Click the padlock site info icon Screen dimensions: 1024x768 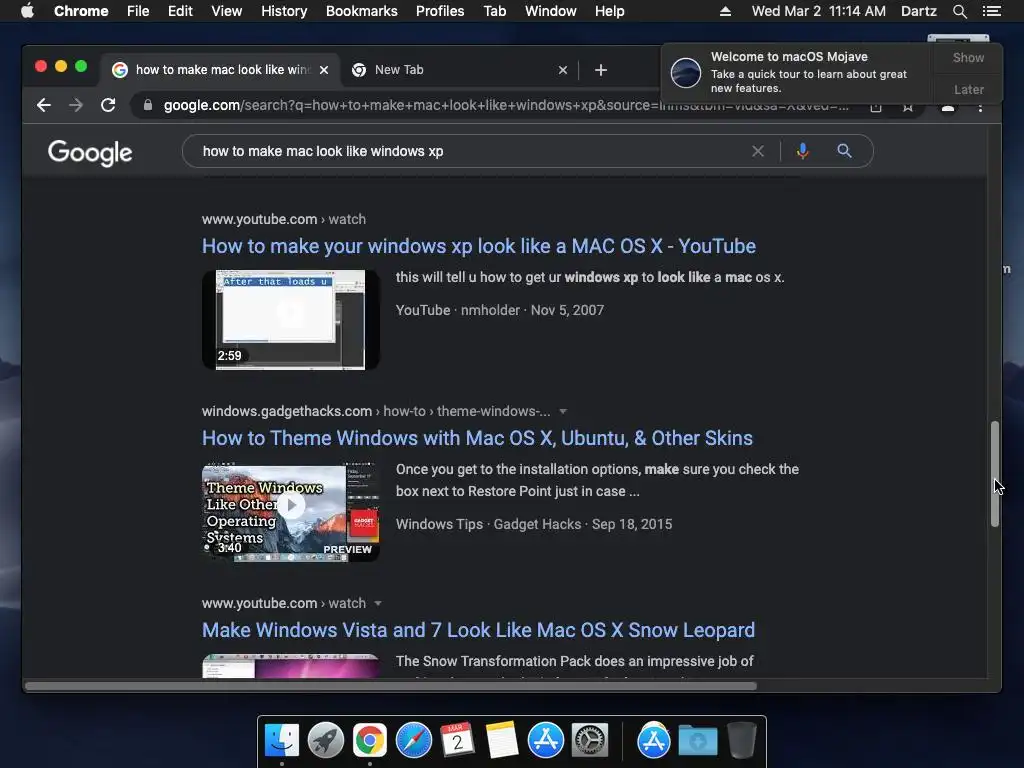coord(148,105)
